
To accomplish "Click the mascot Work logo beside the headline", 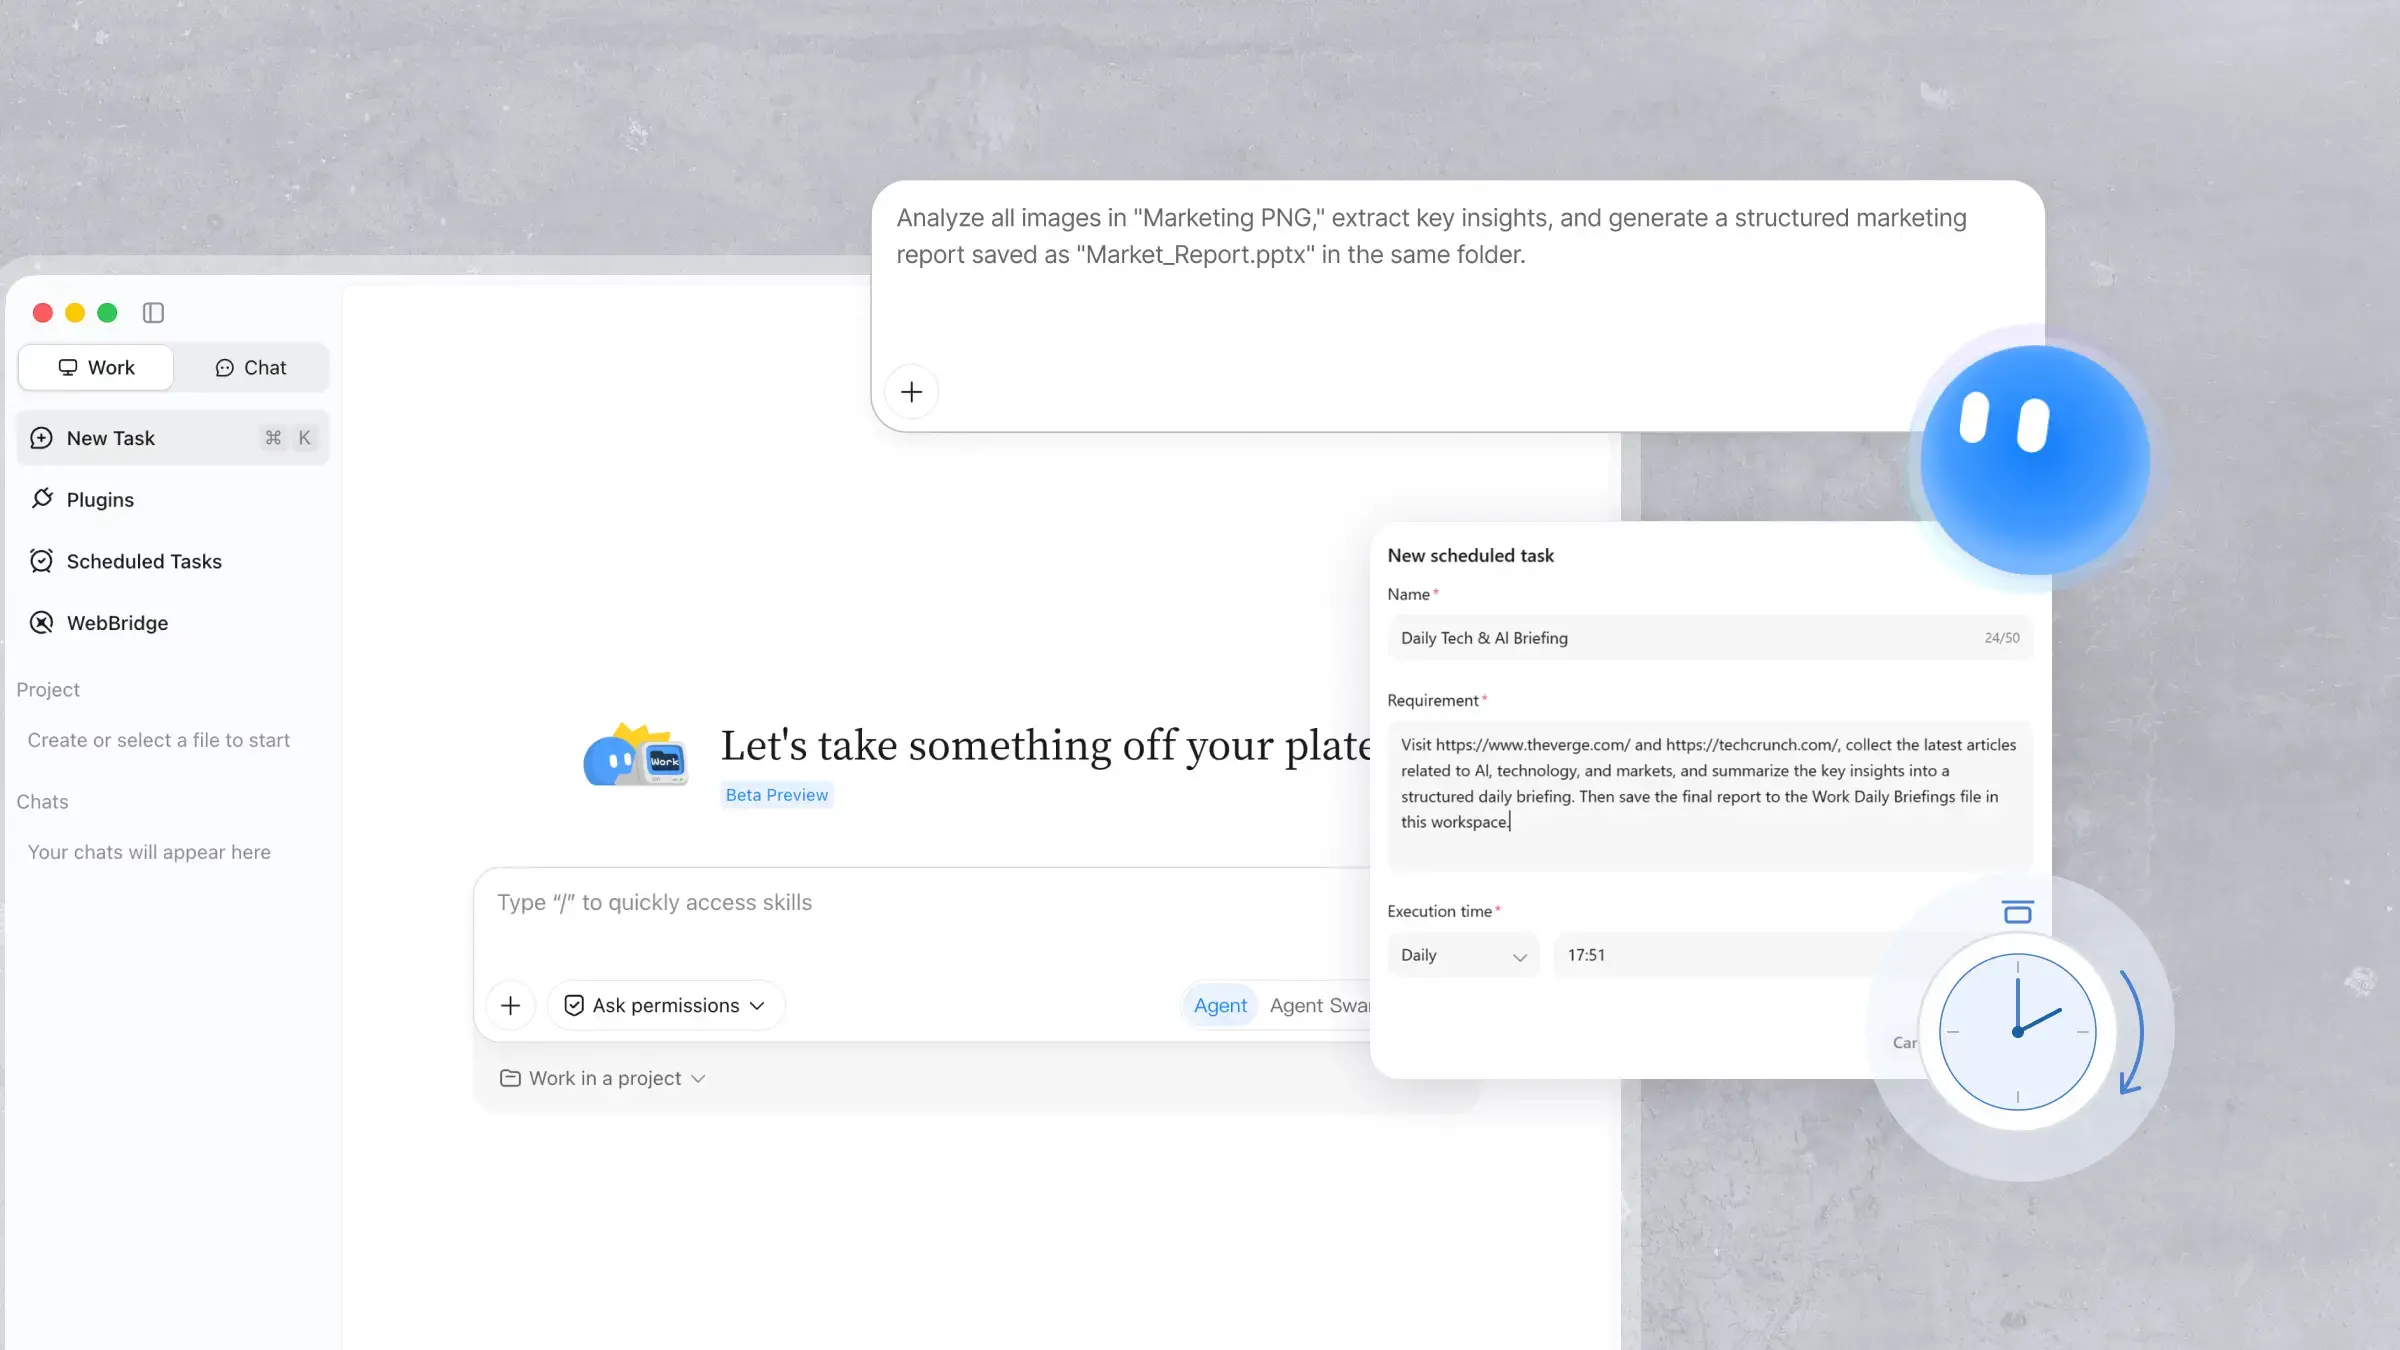I will click(636, 757).
